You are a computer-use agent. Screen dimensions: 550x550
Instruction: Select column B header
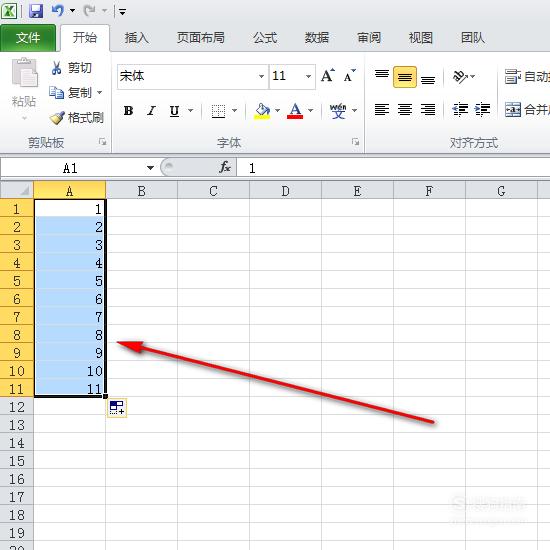(x=141, y=191)
